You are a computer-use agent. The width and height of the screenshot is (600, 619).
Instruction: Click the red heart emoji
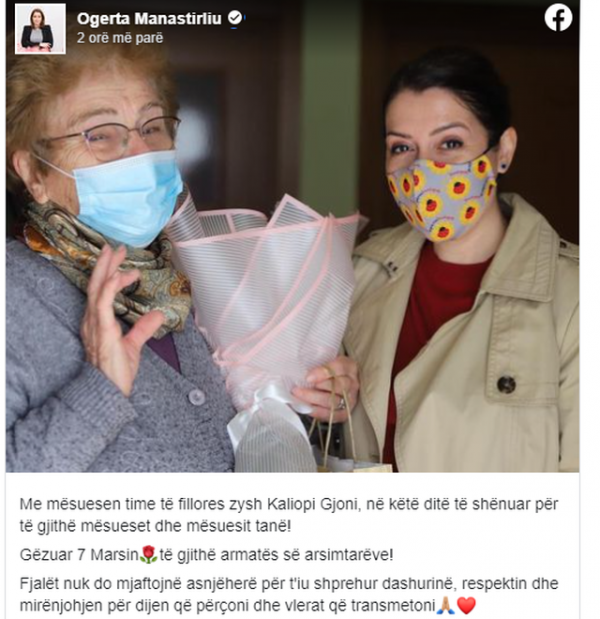(466, 605)
